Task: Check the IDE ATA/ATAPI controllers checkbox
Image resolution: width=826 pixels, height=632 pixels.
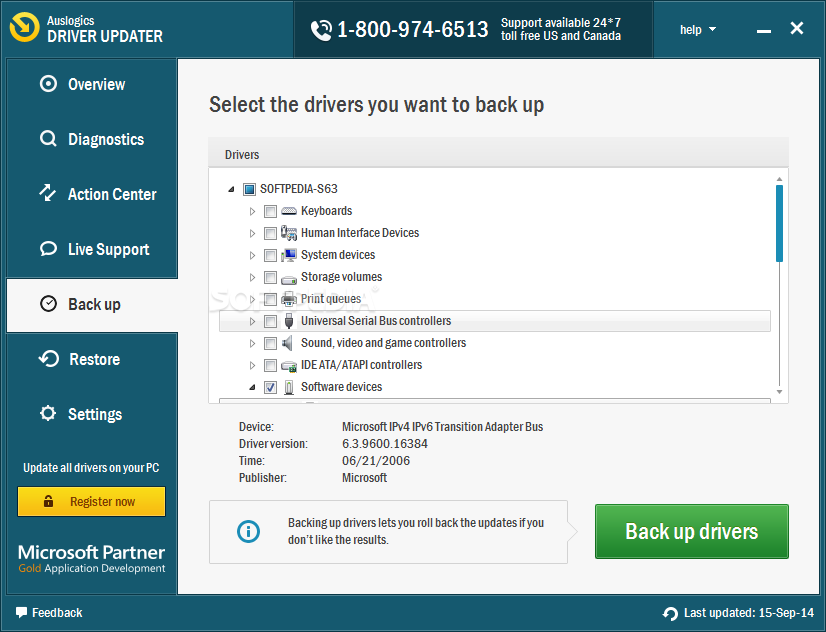Action: click(270, 365)
